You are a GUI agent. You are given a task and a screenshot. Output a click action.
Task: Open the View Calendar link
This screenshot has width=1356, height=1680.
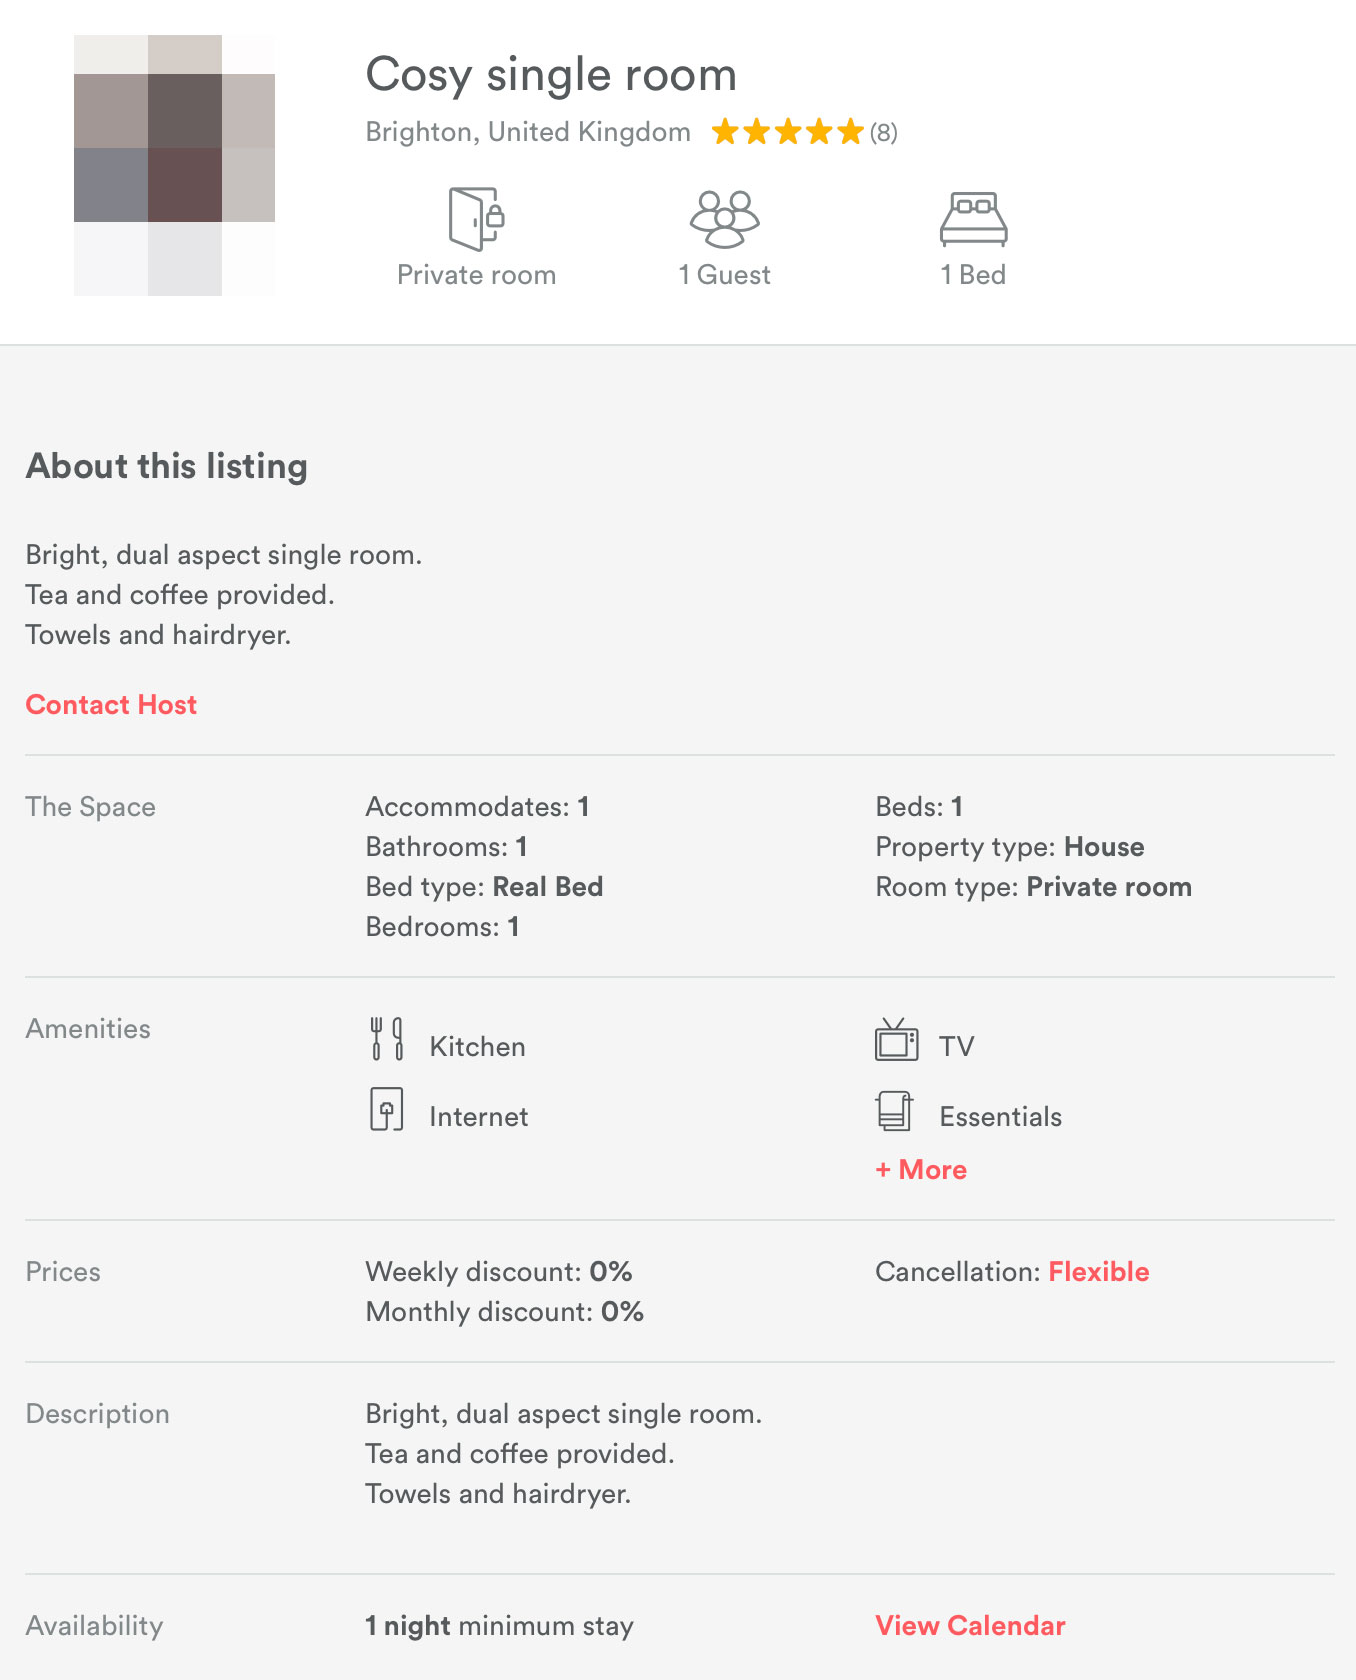point(970,1626)
